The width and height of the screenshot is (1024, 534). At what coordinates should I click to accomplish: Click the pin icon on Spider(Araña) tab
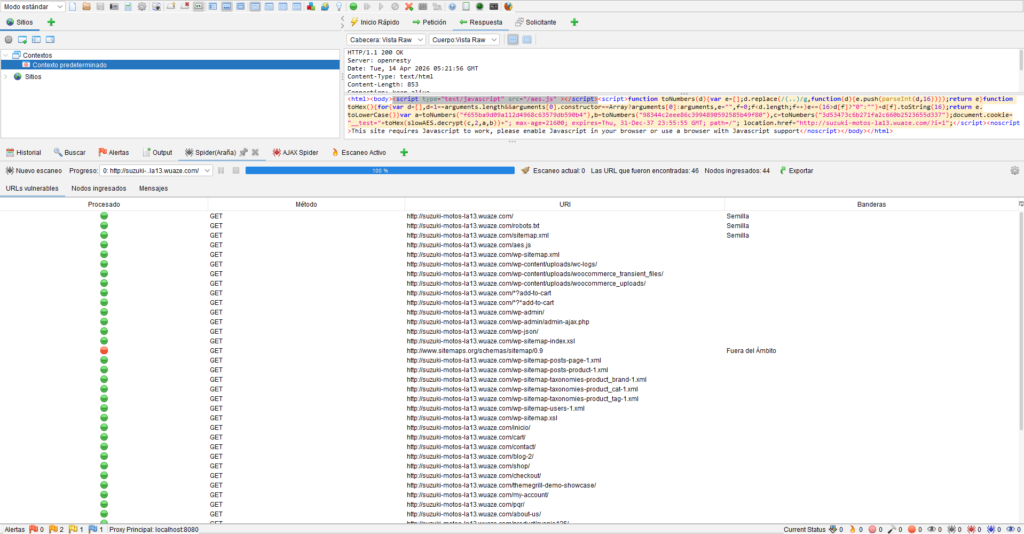tap(244, 152)
